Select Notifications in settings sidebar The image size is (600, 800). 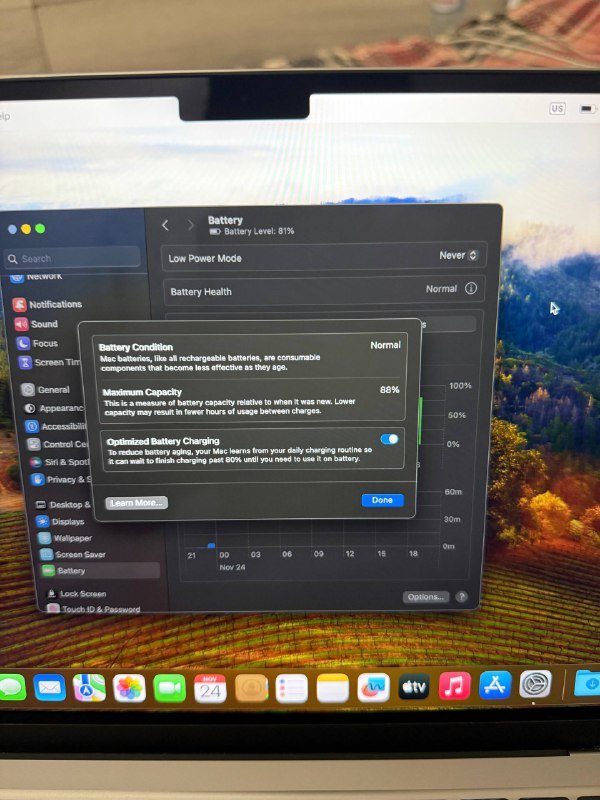coord(48,304)
